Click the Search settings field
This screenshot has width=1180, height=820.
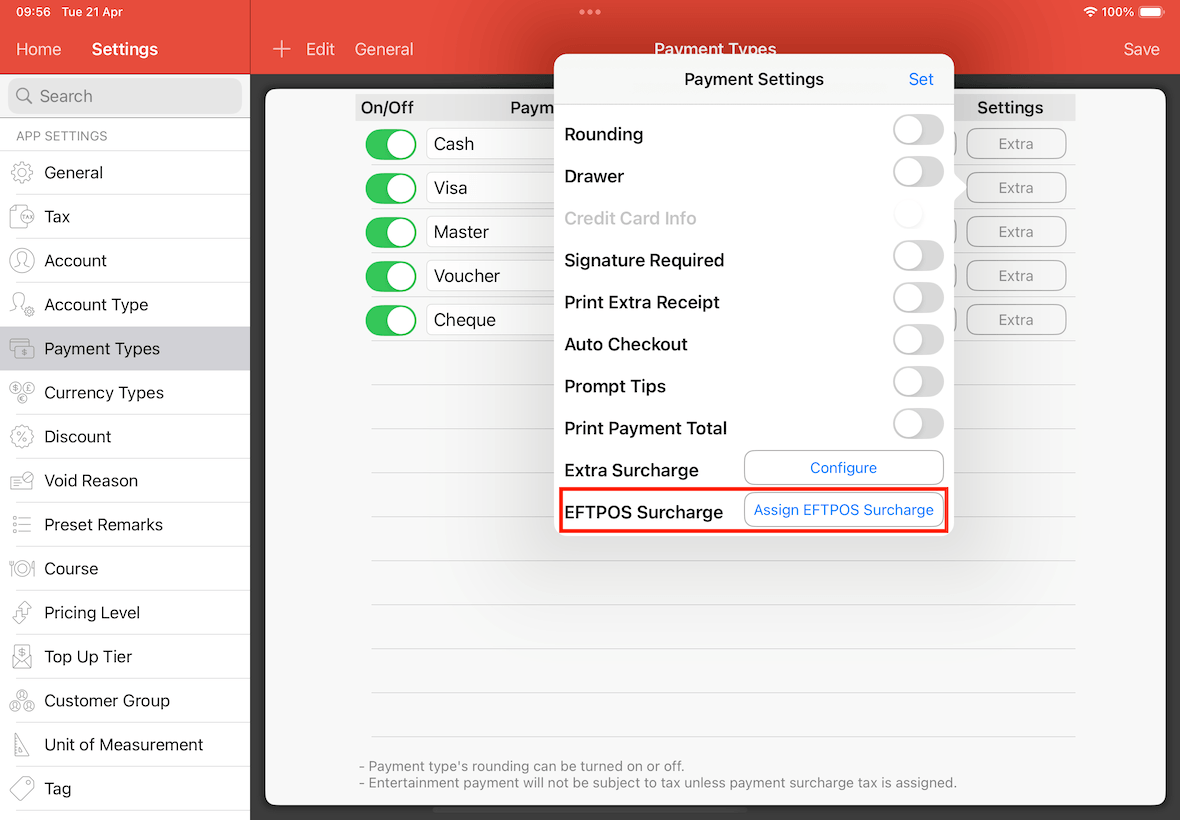(x=125, y=96)
